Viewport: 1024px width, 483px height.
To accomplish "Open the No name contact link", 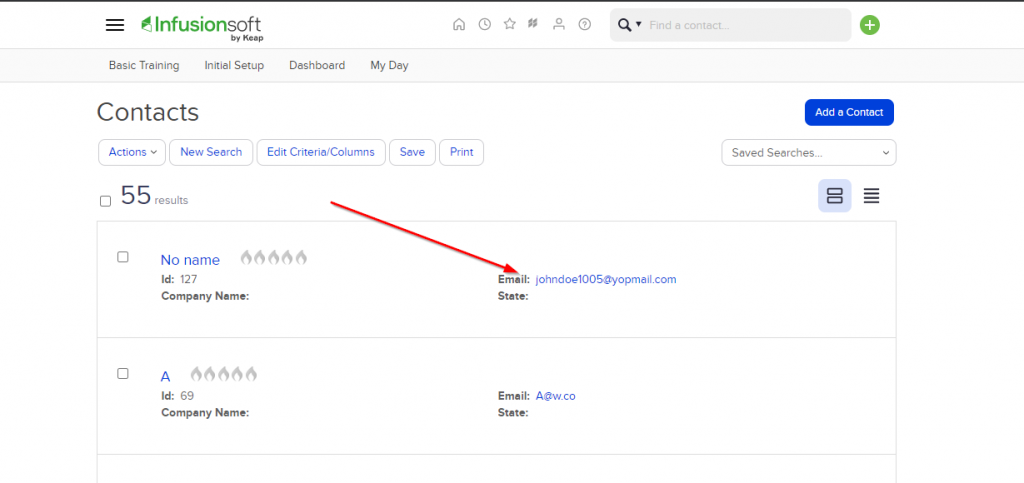I will pyautogui.click(x=190, y=260).
